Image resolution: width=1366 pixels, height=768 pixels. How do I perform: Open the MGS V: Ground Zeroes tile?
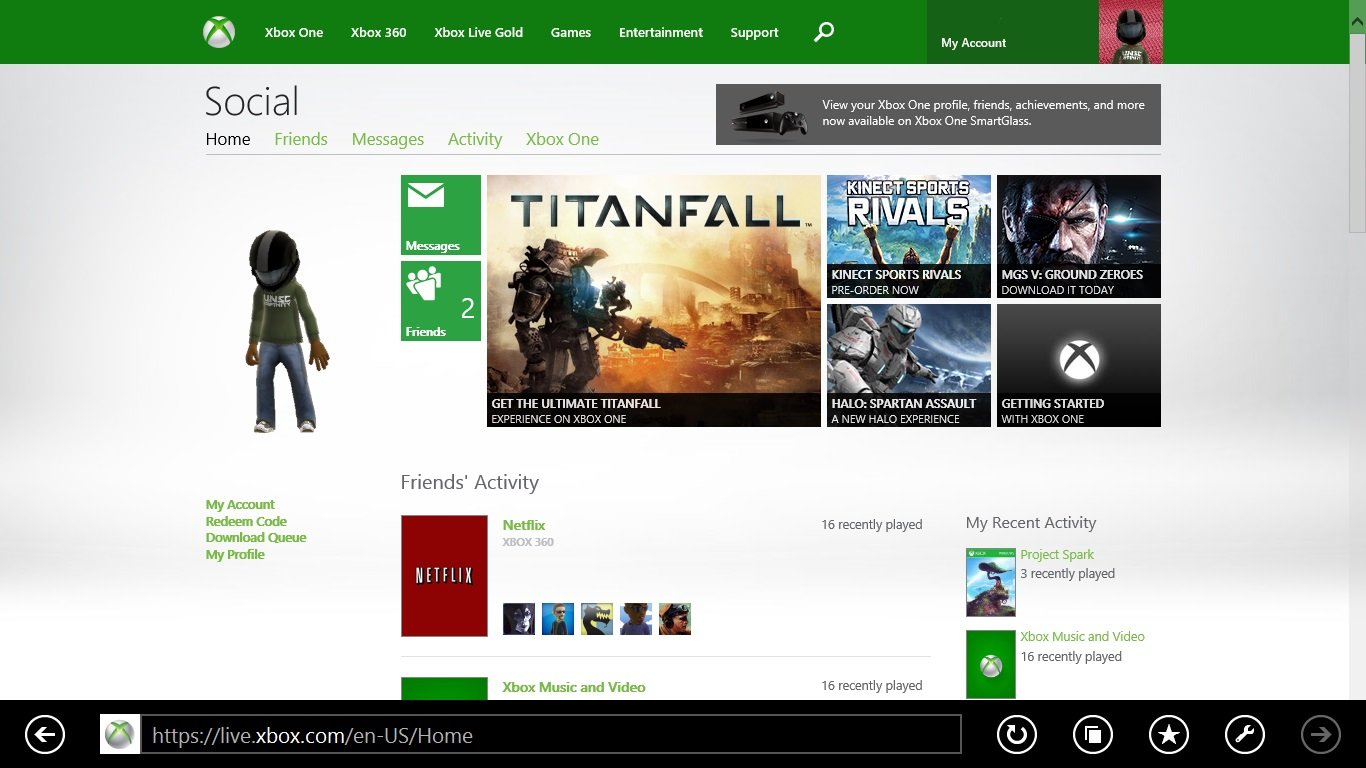1079,236
